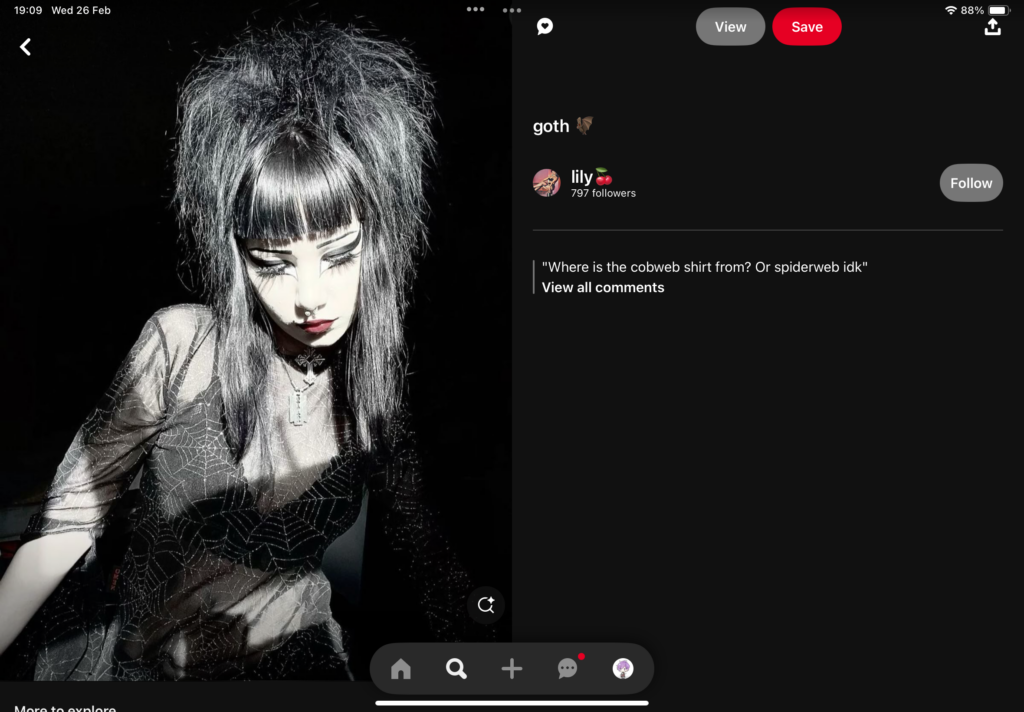Follow the user lily
Image resolution: width=1024 pixels, height=712 pixels.
tap(971, 183)
